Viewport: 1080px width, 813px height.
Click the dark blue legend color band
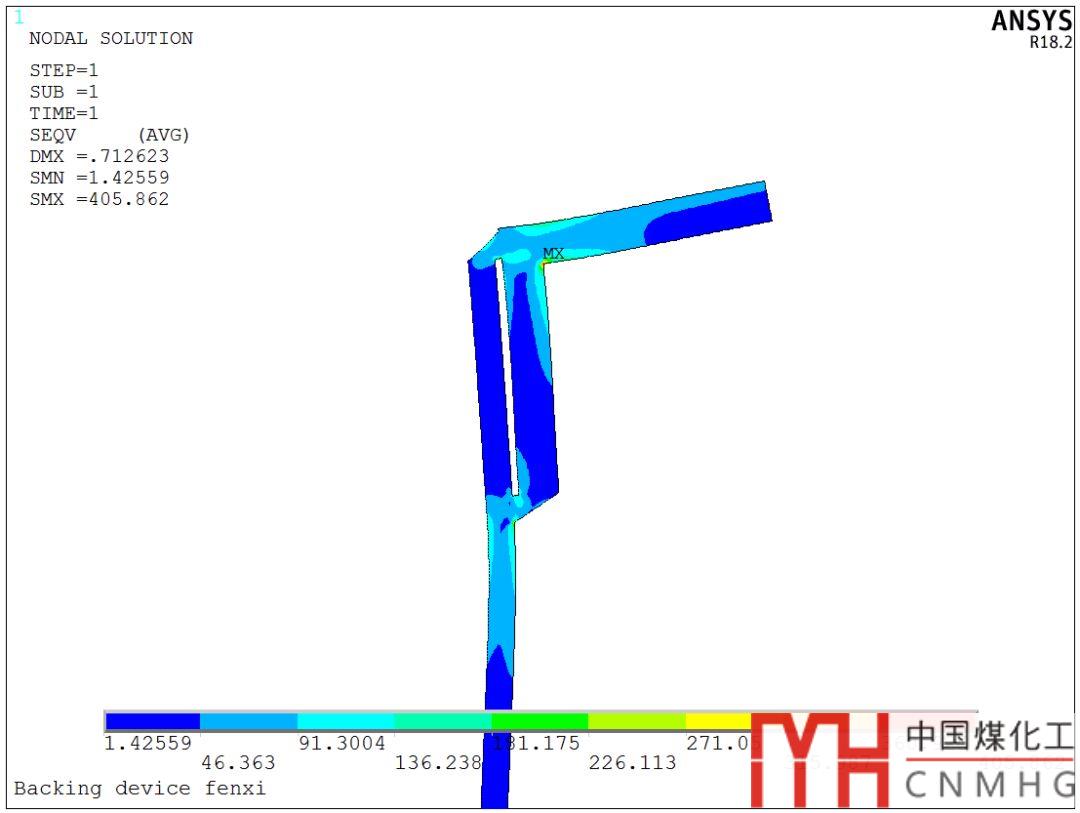pyautogui.click(x=153, y=721)
